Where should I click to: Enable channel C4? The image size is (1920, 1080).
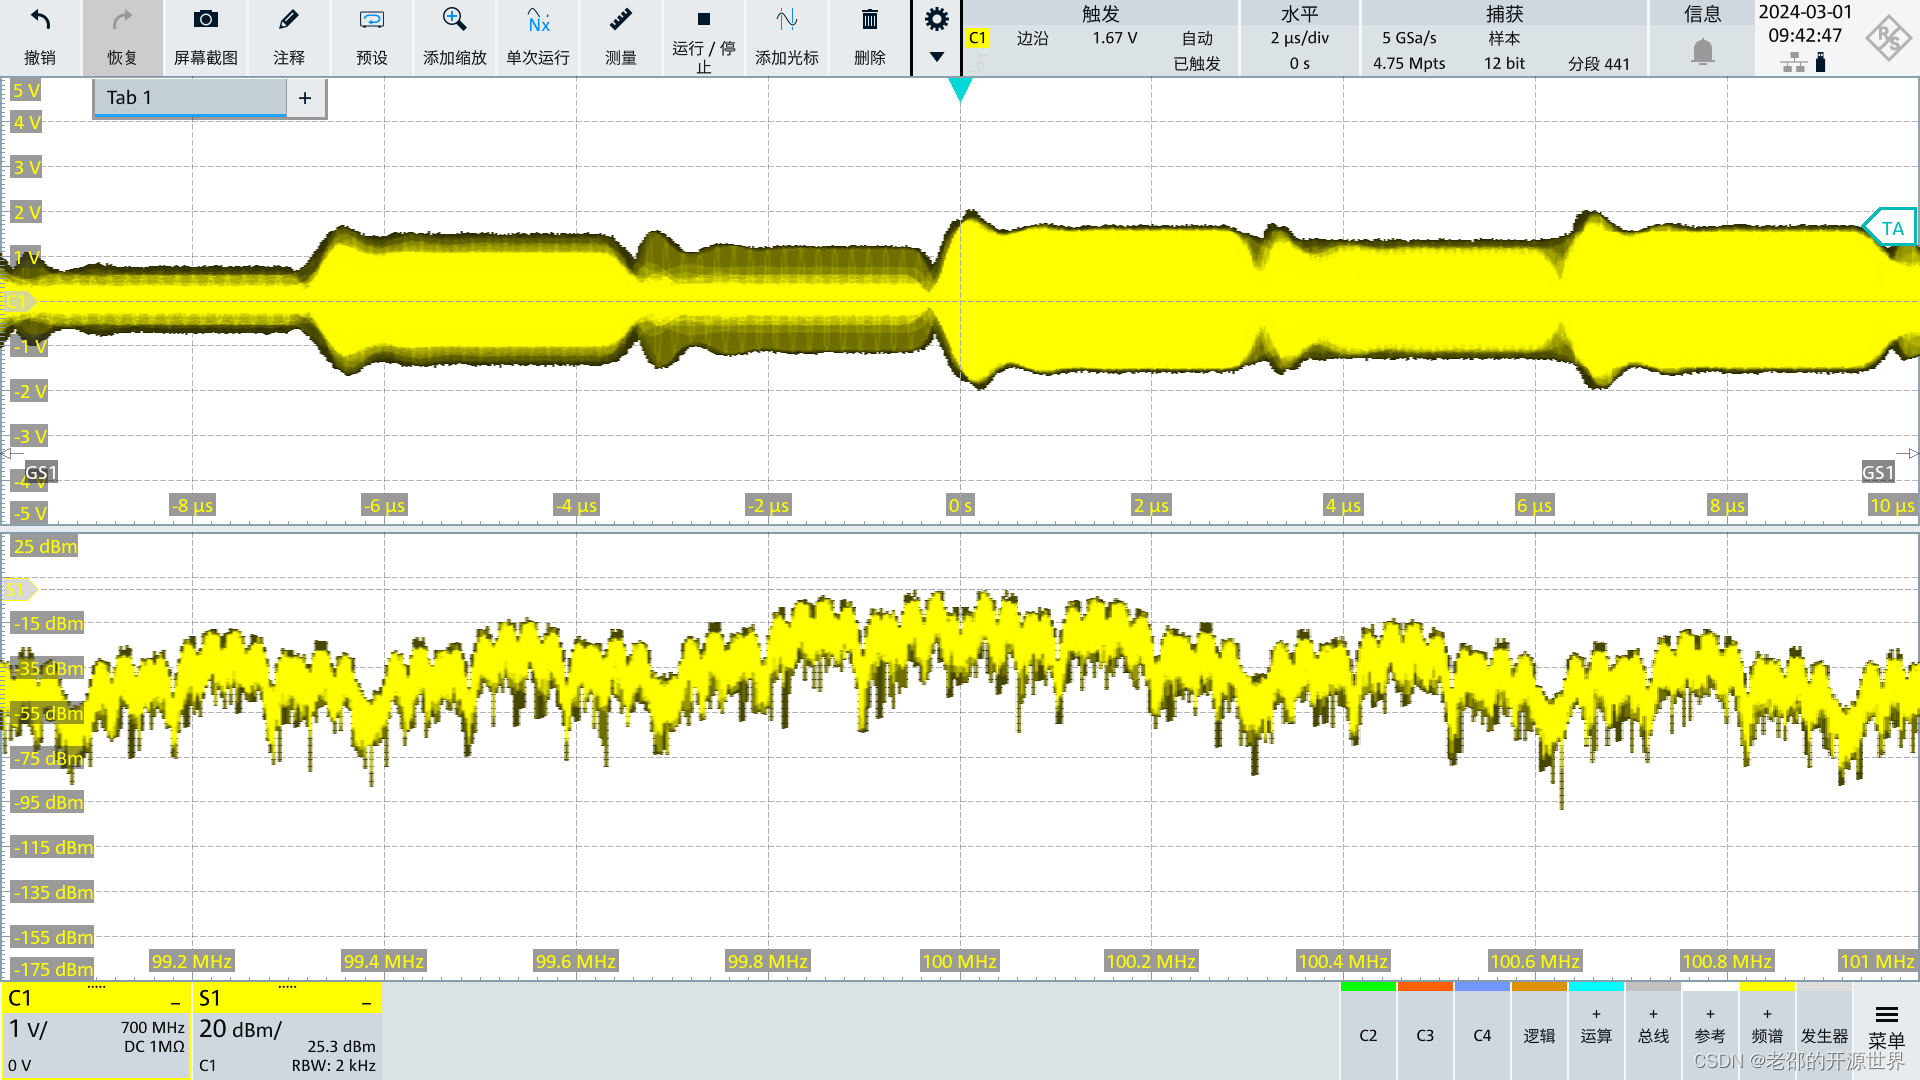coord(1481,1035)
